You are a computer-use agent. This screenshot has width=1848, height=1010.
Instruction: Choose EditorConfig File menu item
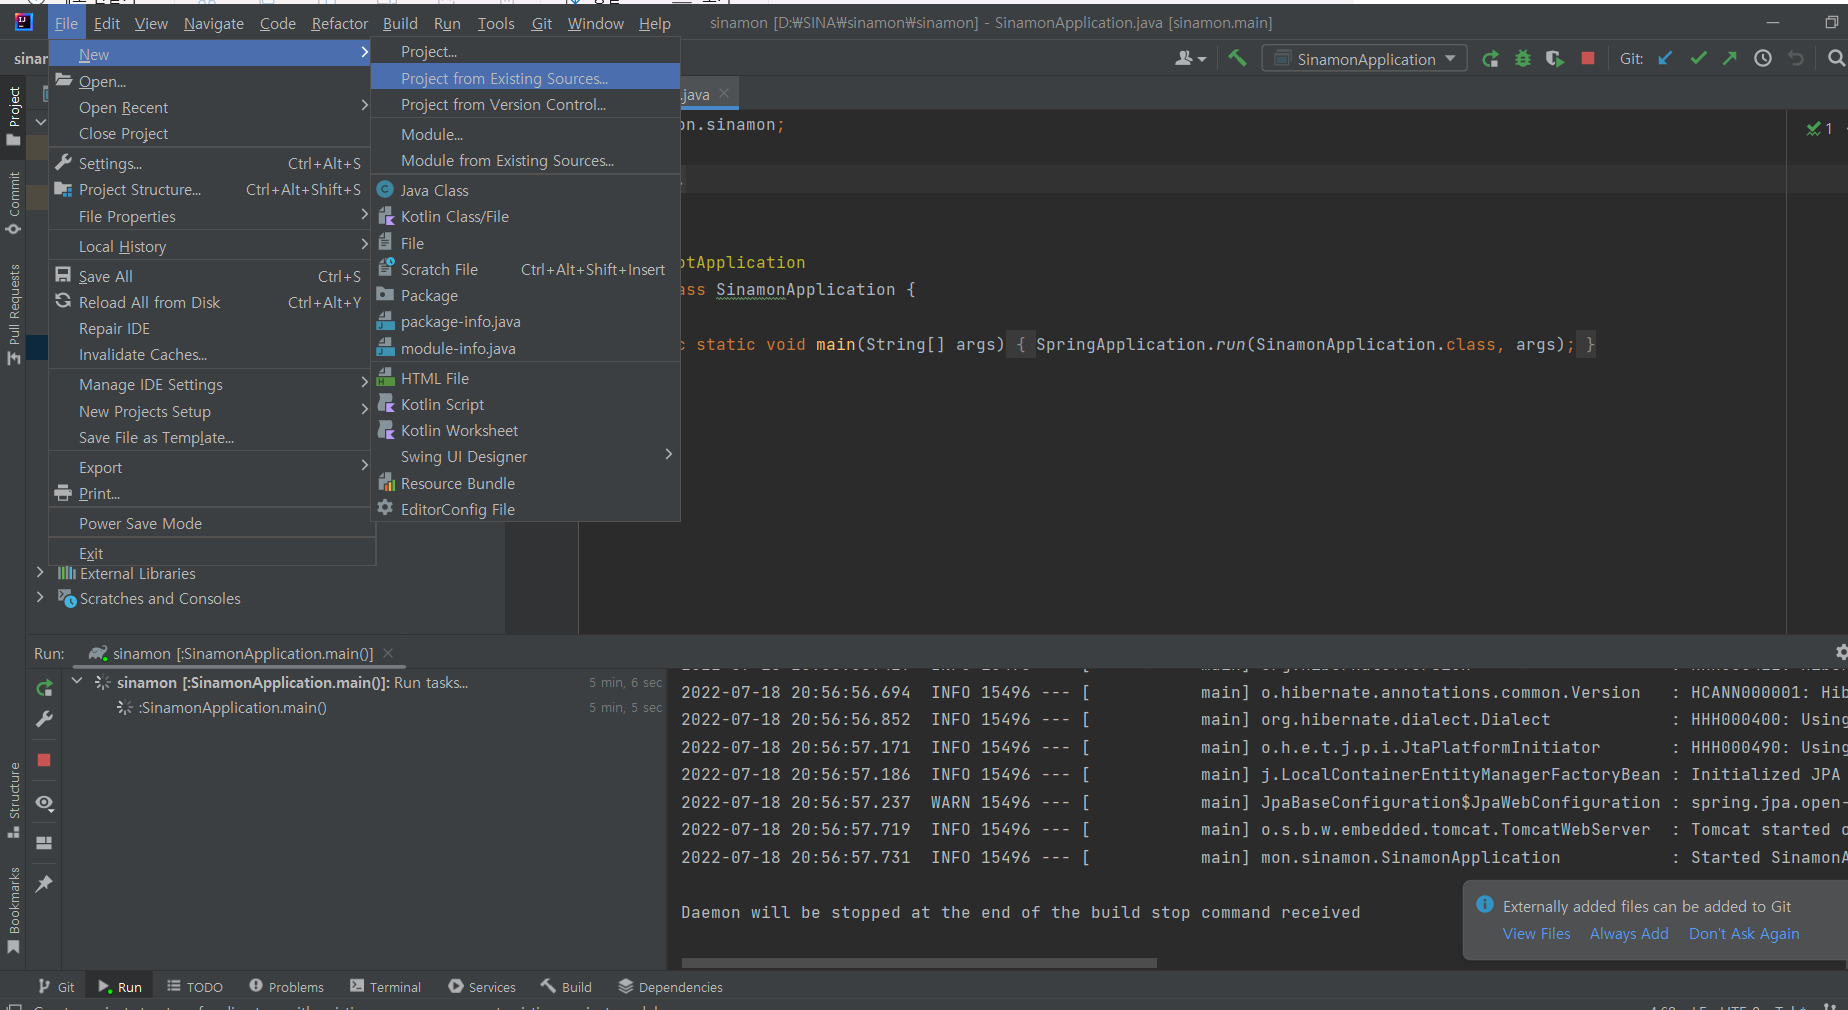pyautogui.click(x=525, y=509)
